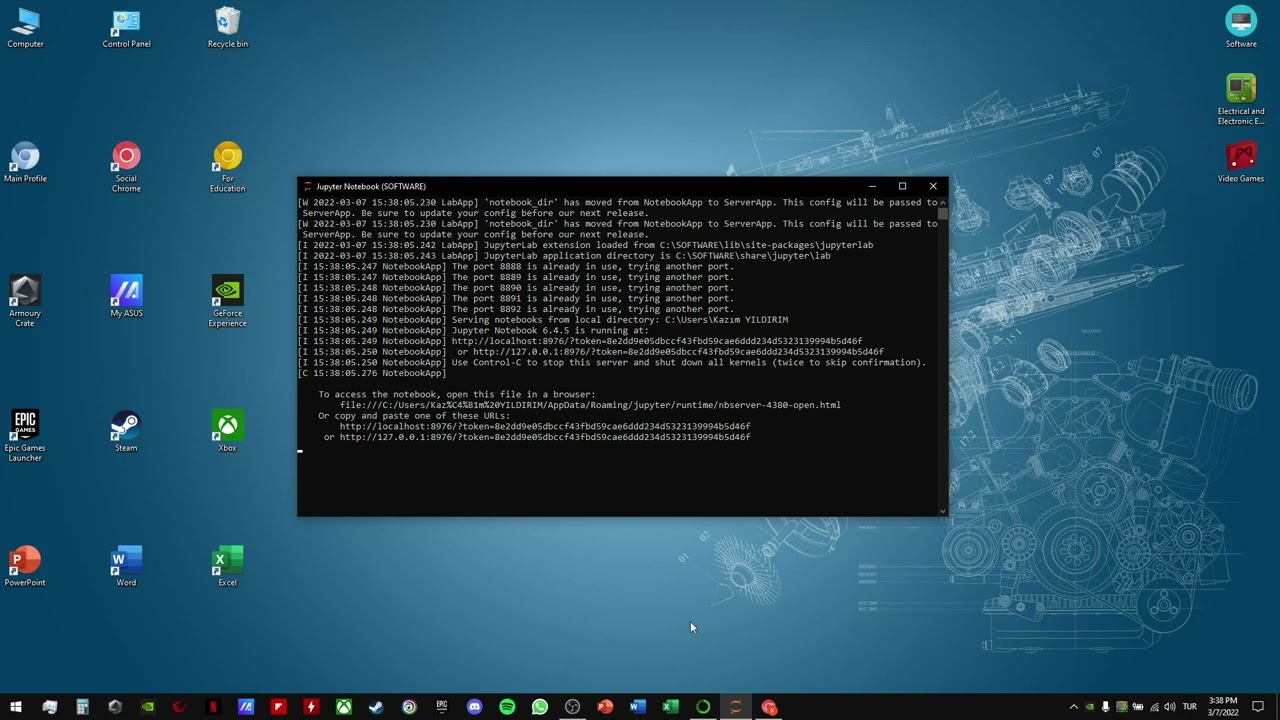1280x720 pixels.
Task: Open Discord from the taskbar
Action: pyautogui.click(x=474, y=707)
